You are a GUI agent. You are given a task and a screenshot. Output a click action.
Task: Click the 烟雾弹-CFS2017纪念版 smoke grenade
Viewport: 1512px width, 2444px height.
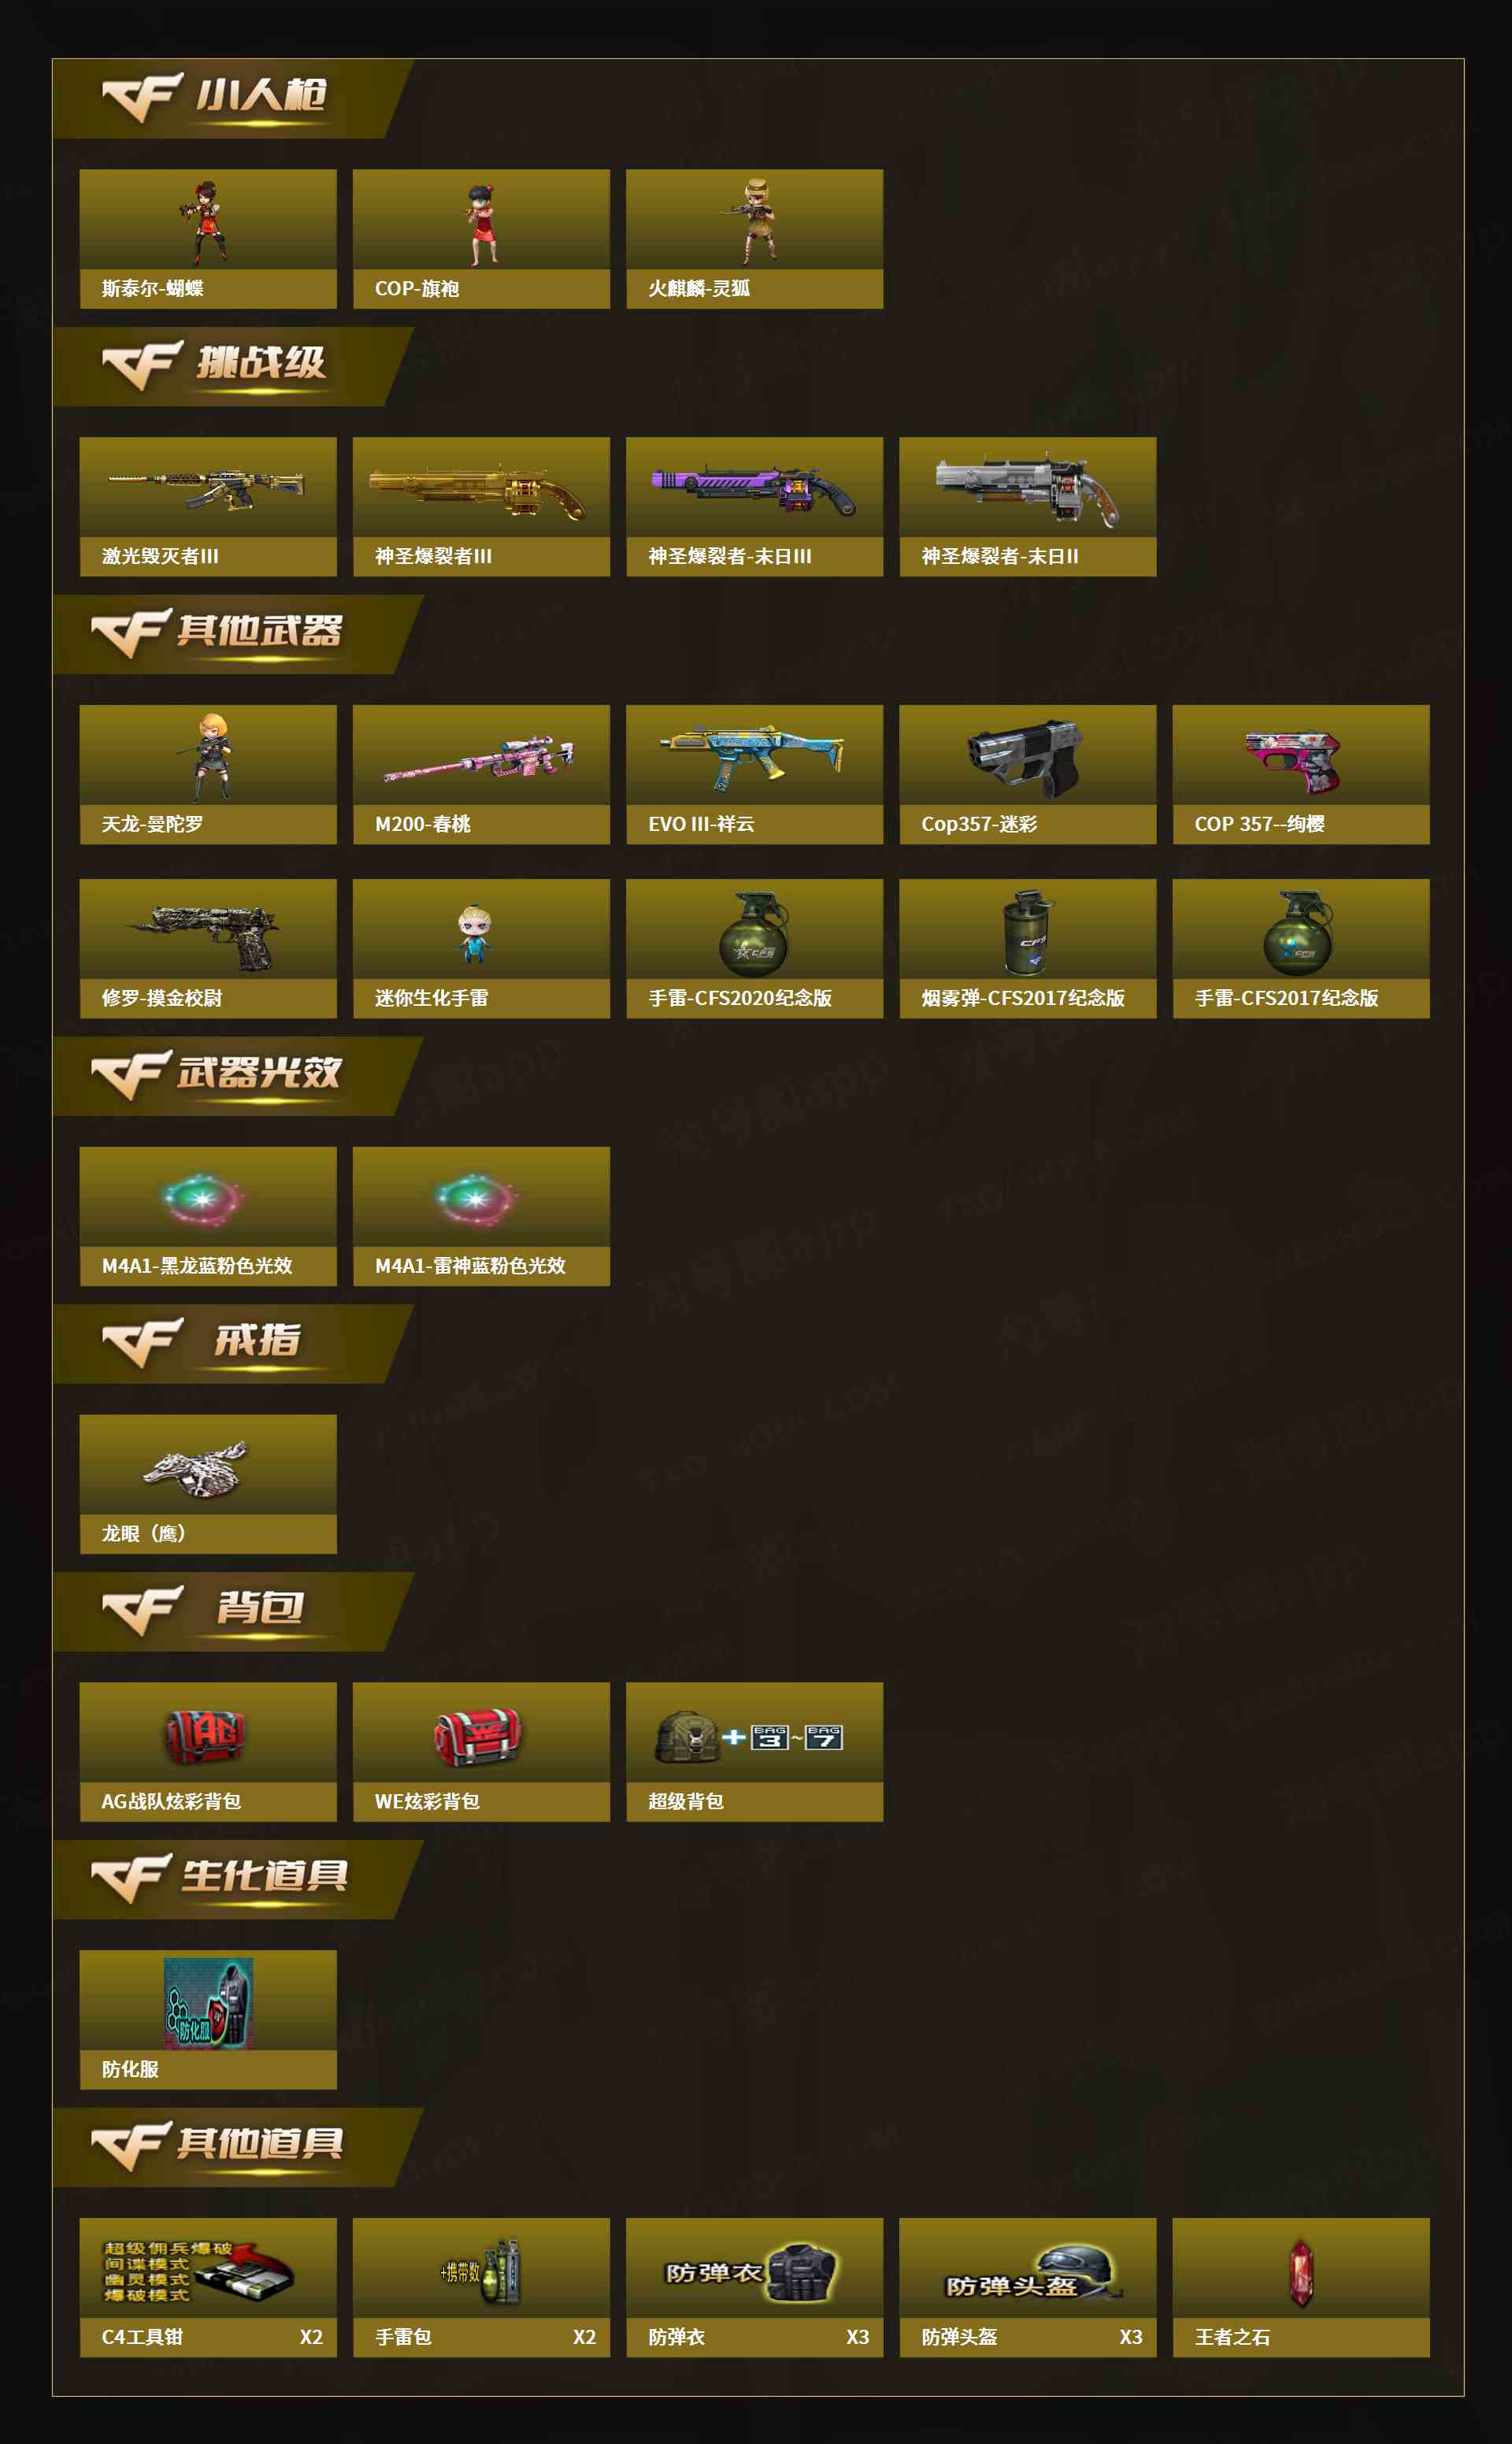(x=1028, y=949)
